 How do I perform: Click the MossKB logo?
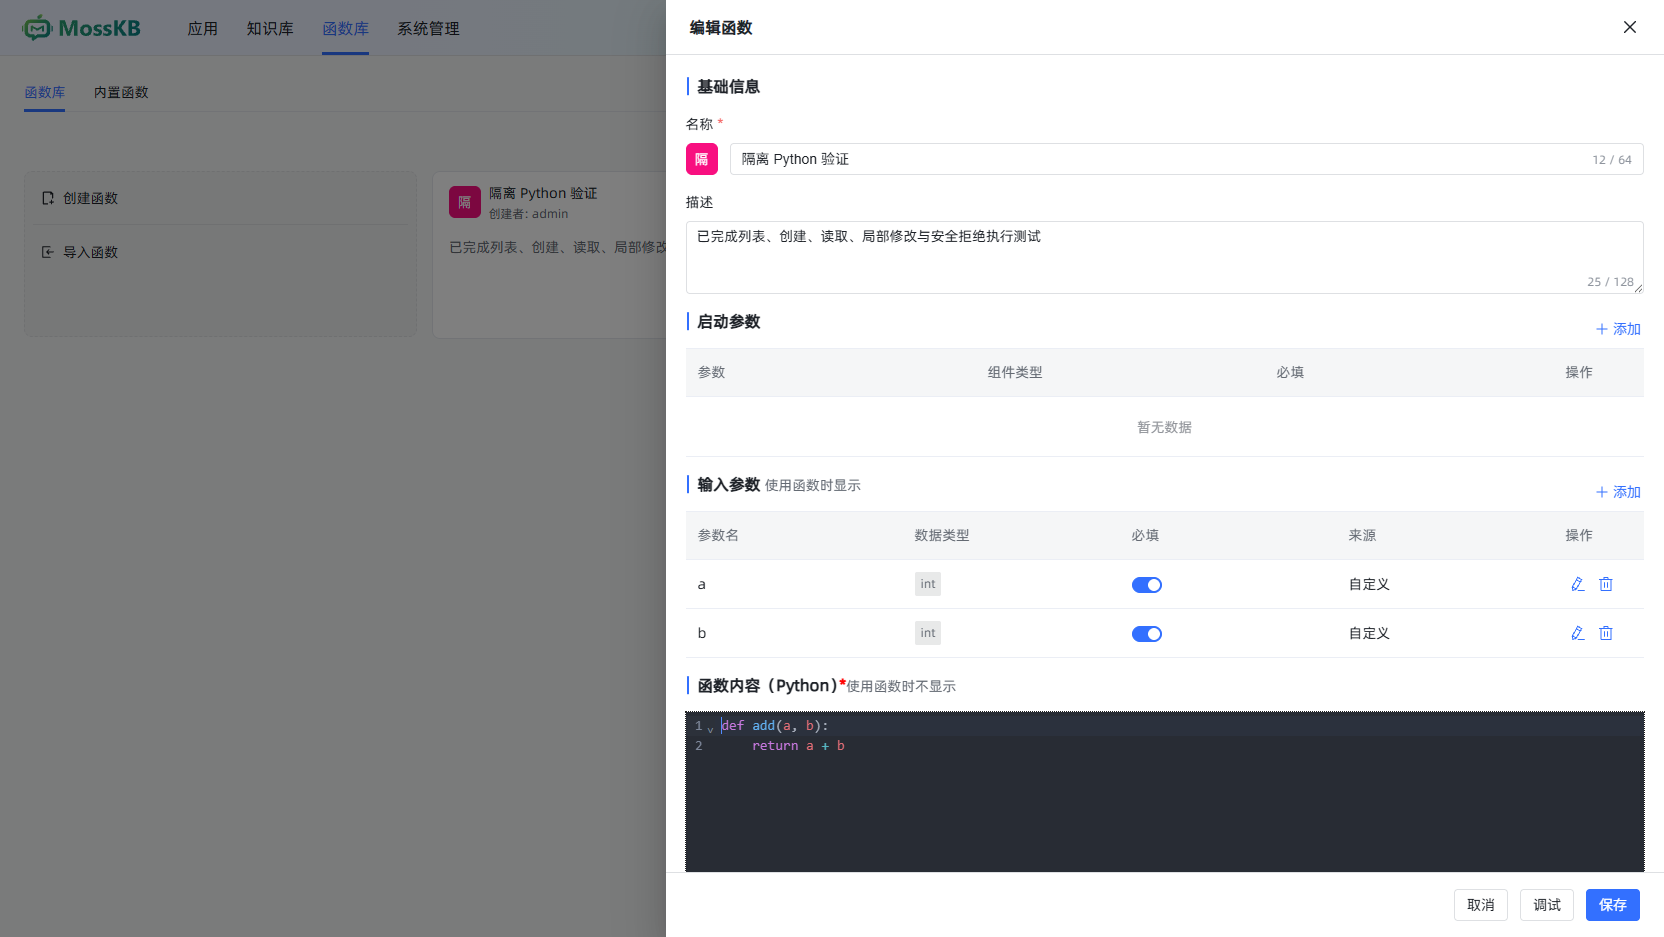click(x=82, y=28)
